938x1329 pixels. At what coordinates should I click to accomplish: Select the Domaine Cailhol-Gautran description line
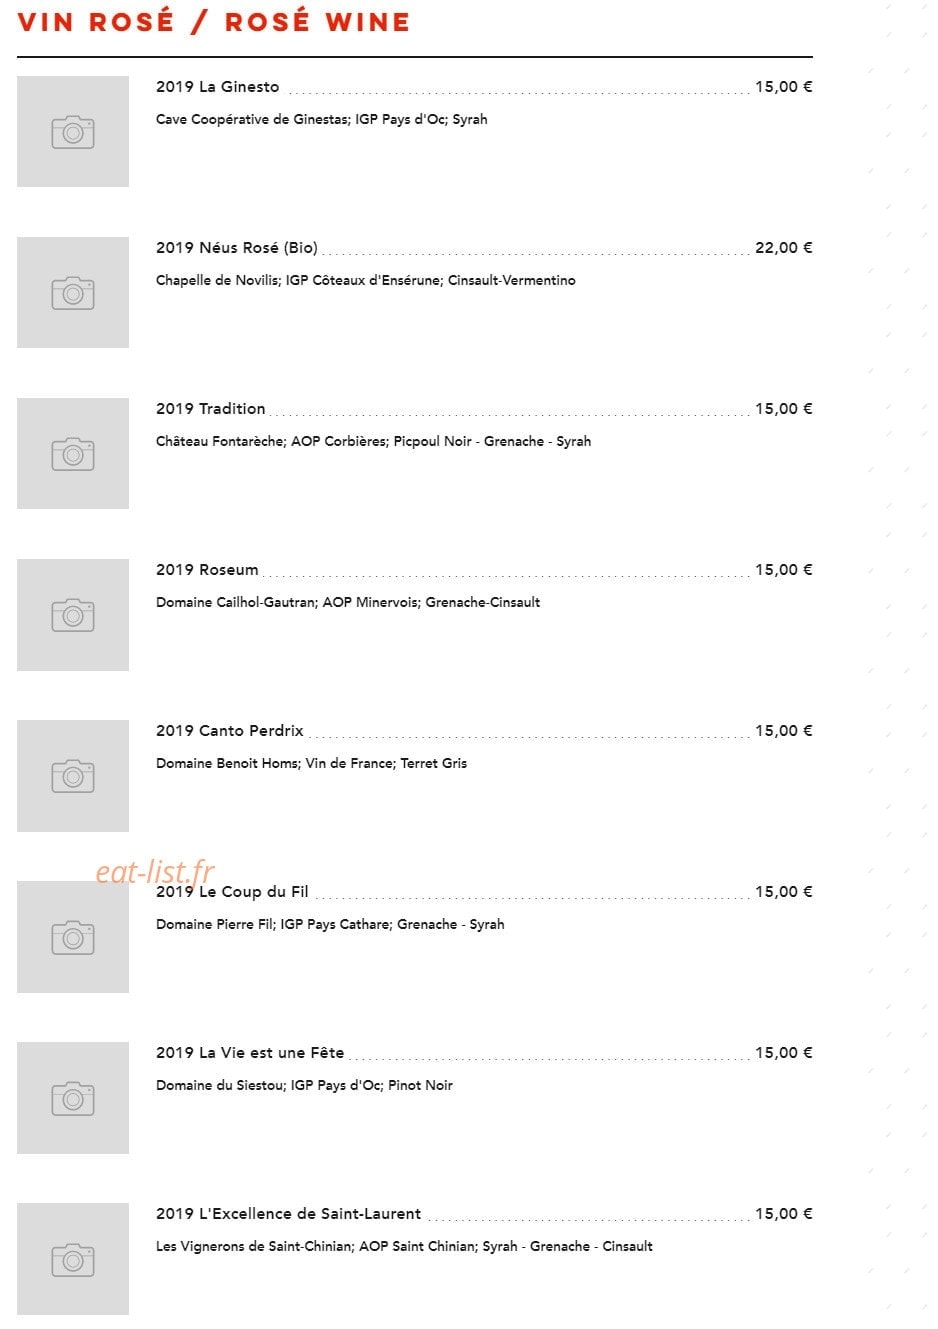[x=348, y=602]
